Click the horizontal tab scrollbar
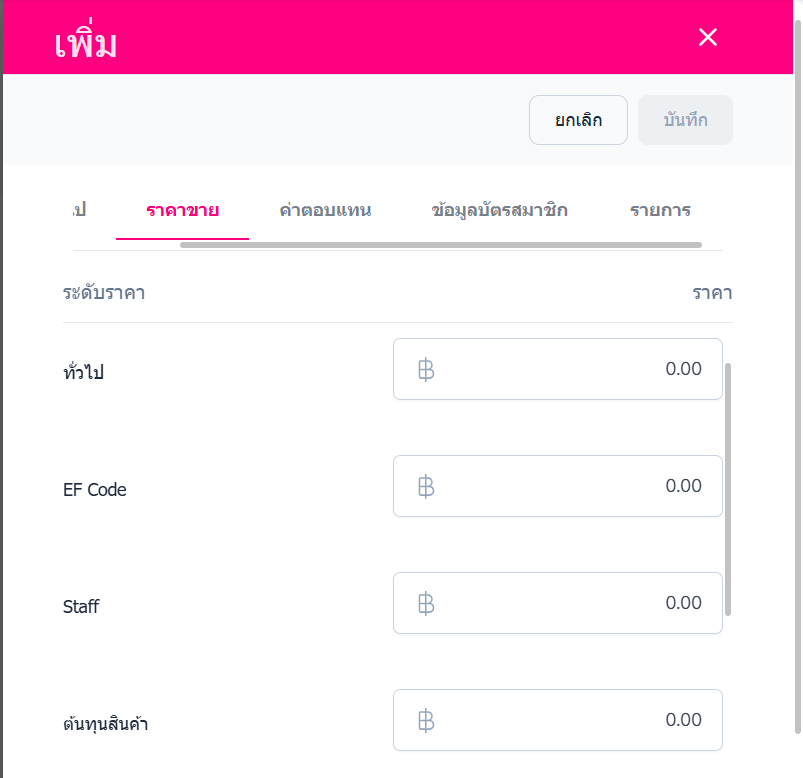The image size is (803, 778). (440, 244)
